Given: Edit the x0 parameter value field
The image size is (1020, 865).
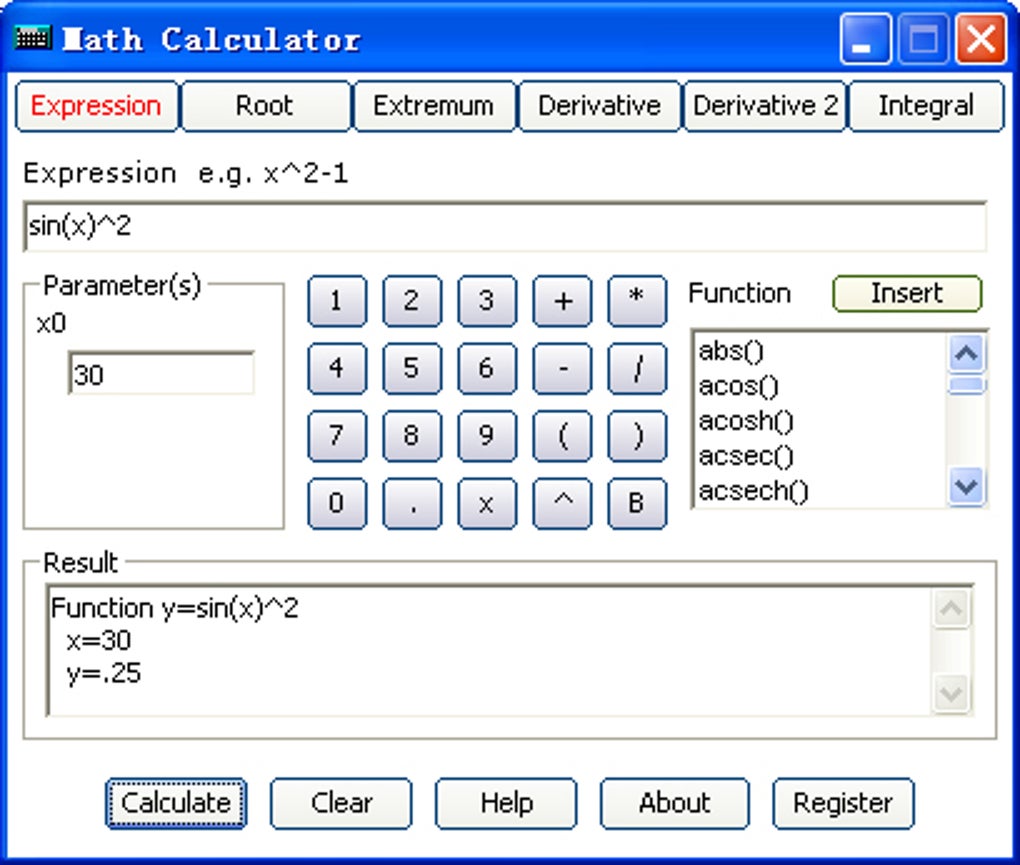Looking at the screenshot, I should [160, 374].
